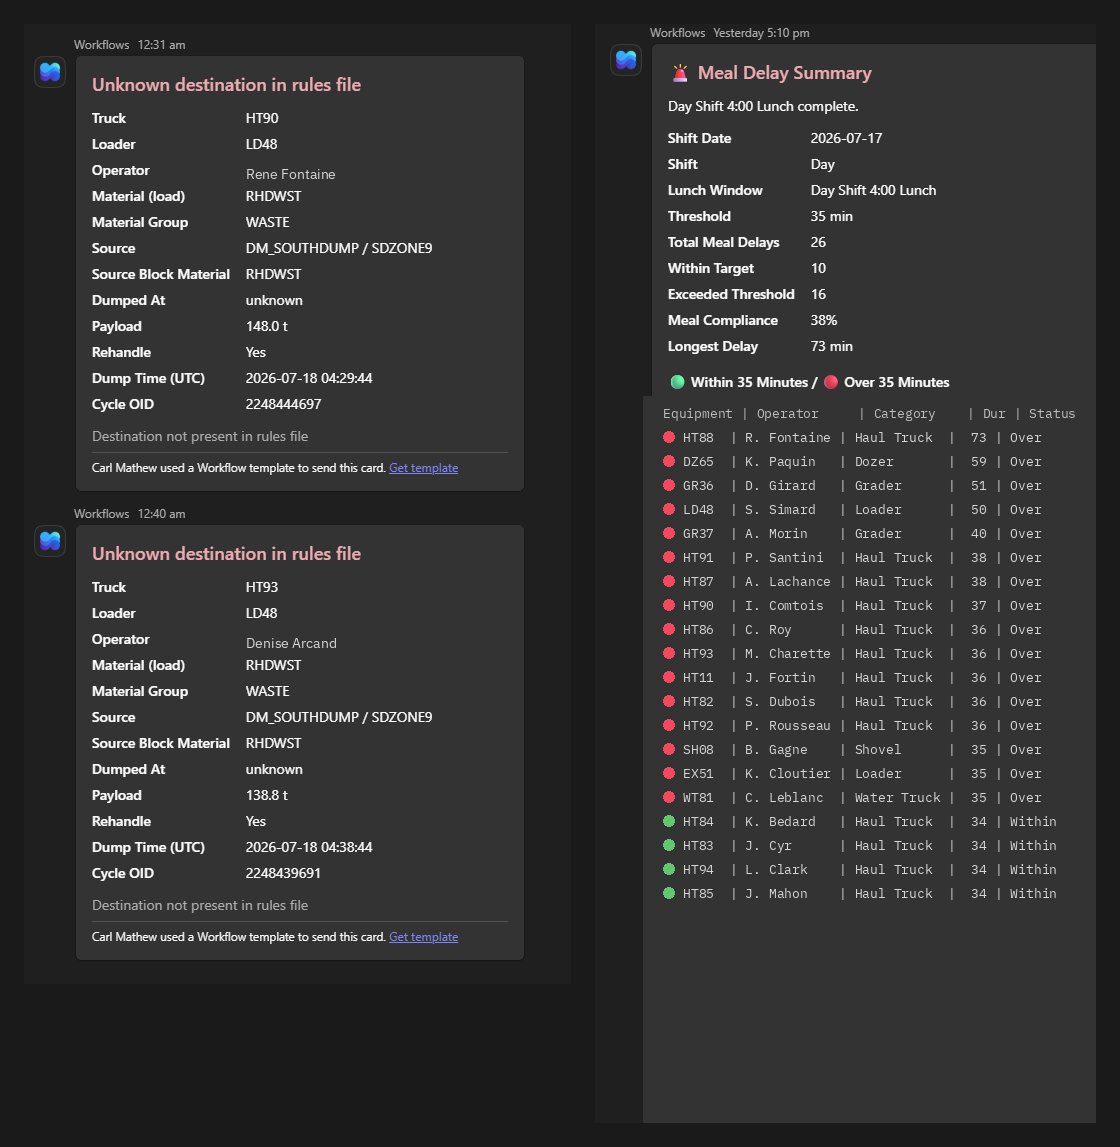This screenshot has height=1147, width=1120.
Task: Click red status dot for SH08 row
Action: [669, 749]
